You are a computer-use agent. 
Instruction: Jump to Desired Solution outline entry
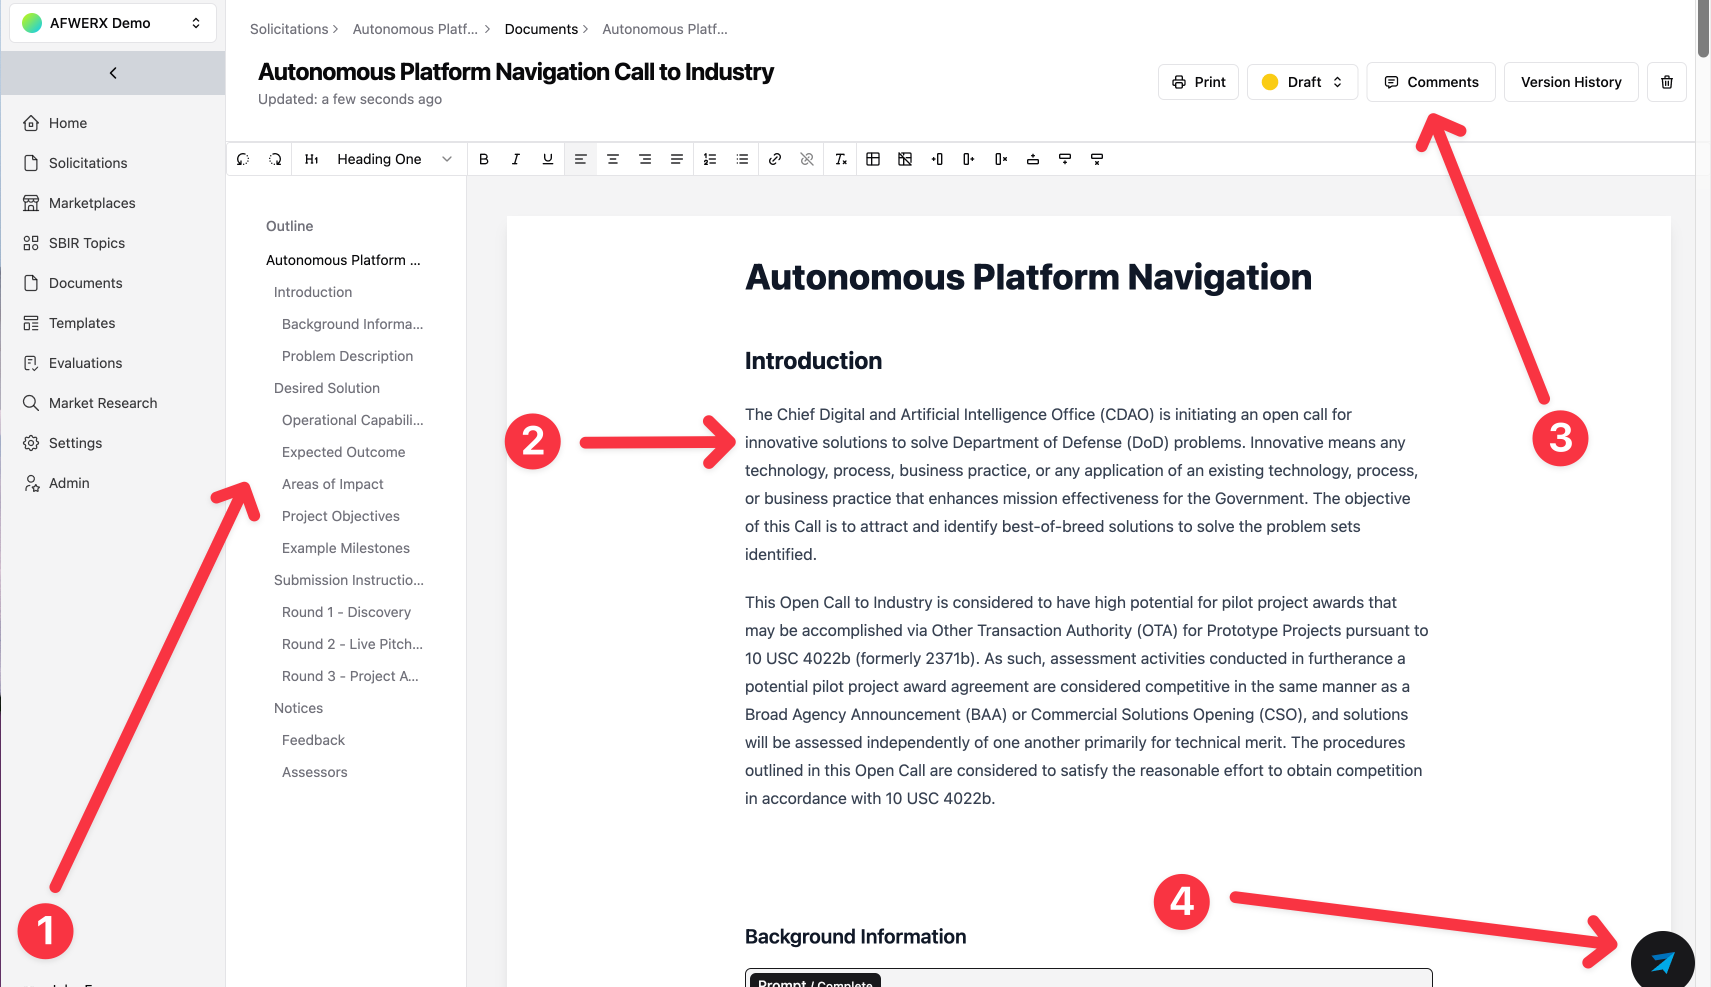pos(327,388)
